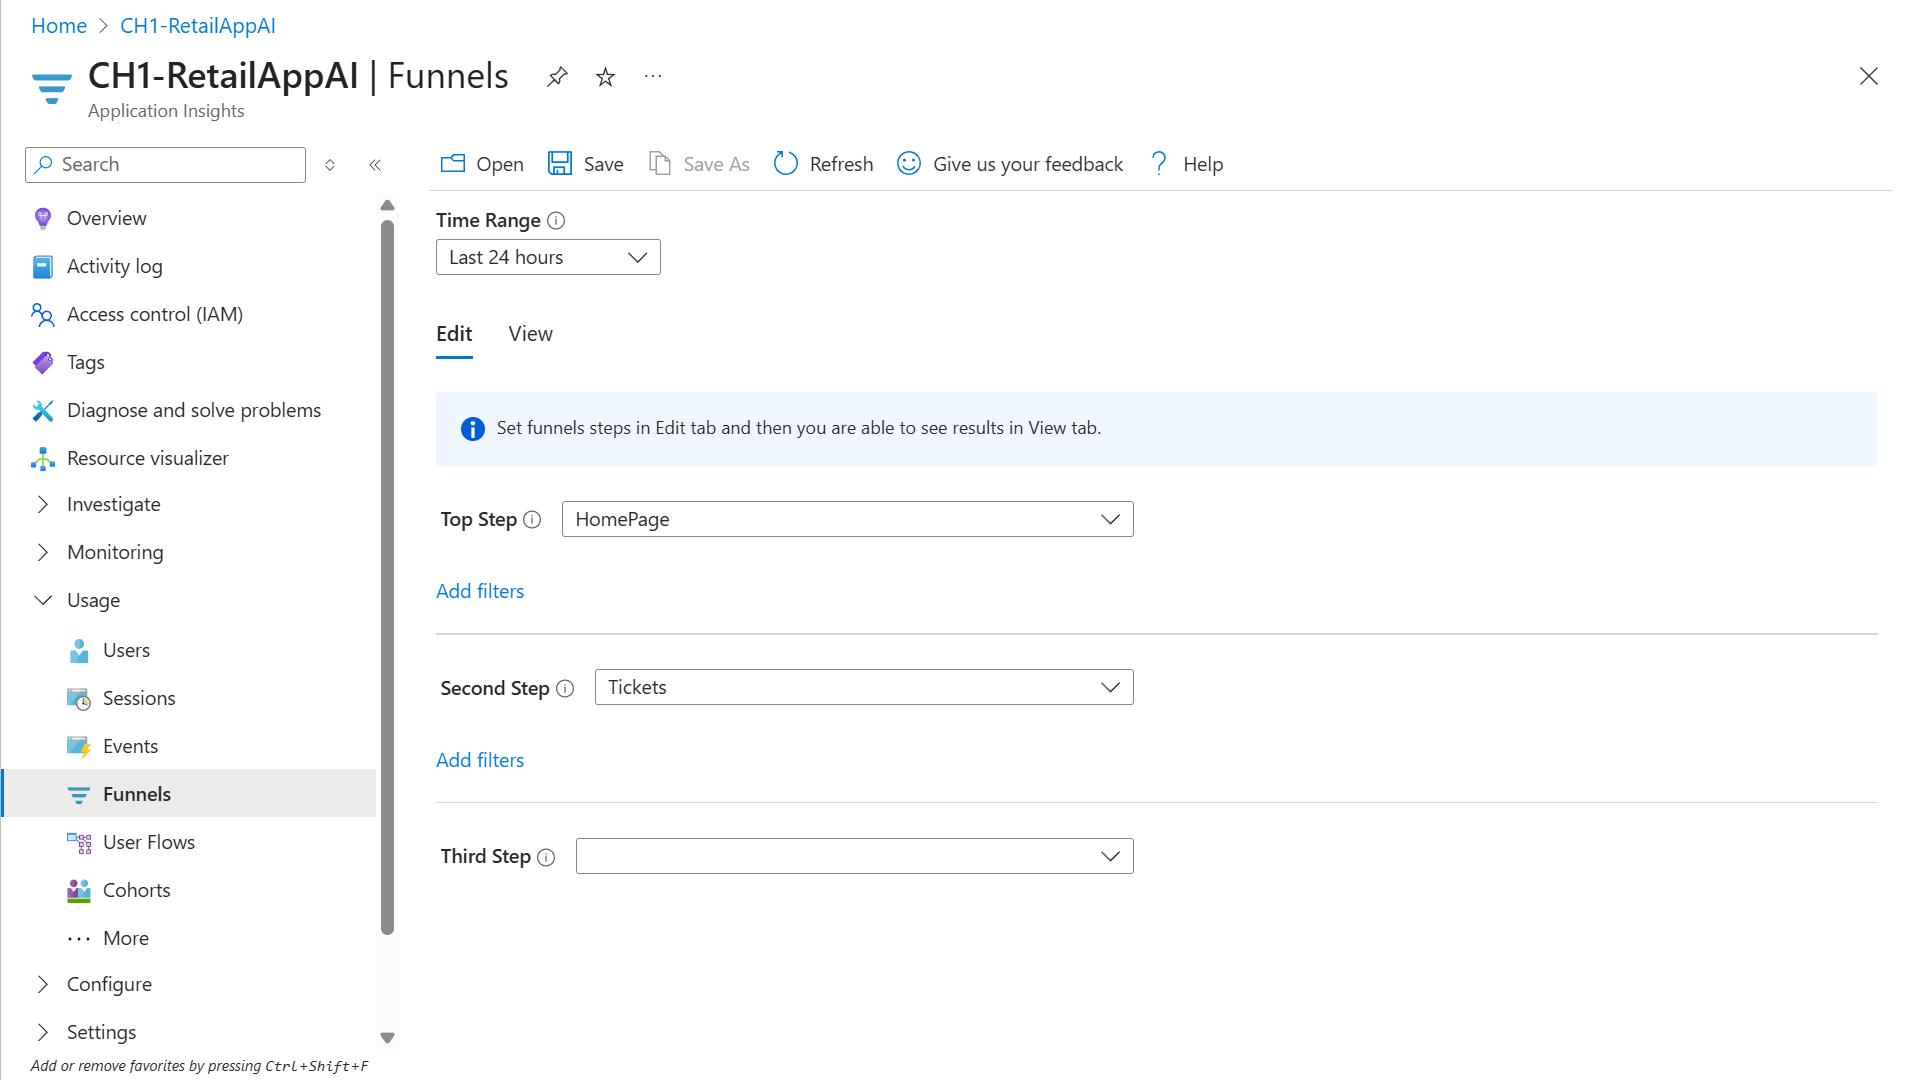This screenshot has height=1080, width=1920.
Task: Click the Refresh circular arrow icon
Action: click(x=786, y=164)
